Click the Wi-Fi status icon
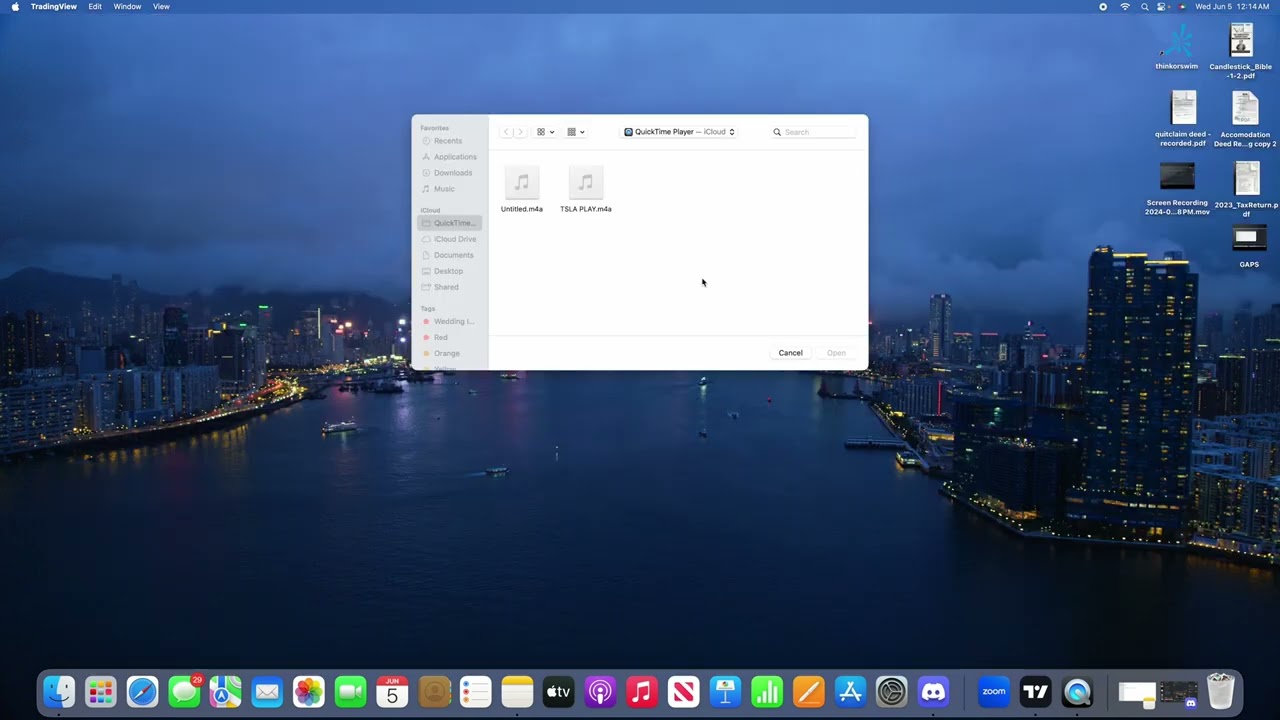The image size is (1280, 720). [1125, 6]
